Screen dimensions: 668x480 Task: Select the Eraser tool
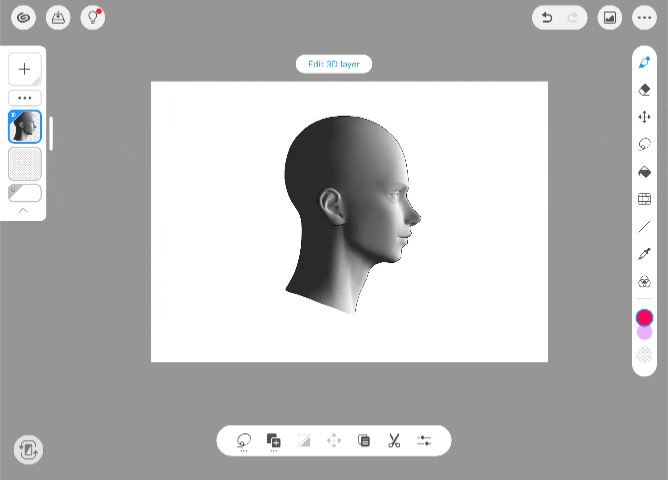pos(644,90)
